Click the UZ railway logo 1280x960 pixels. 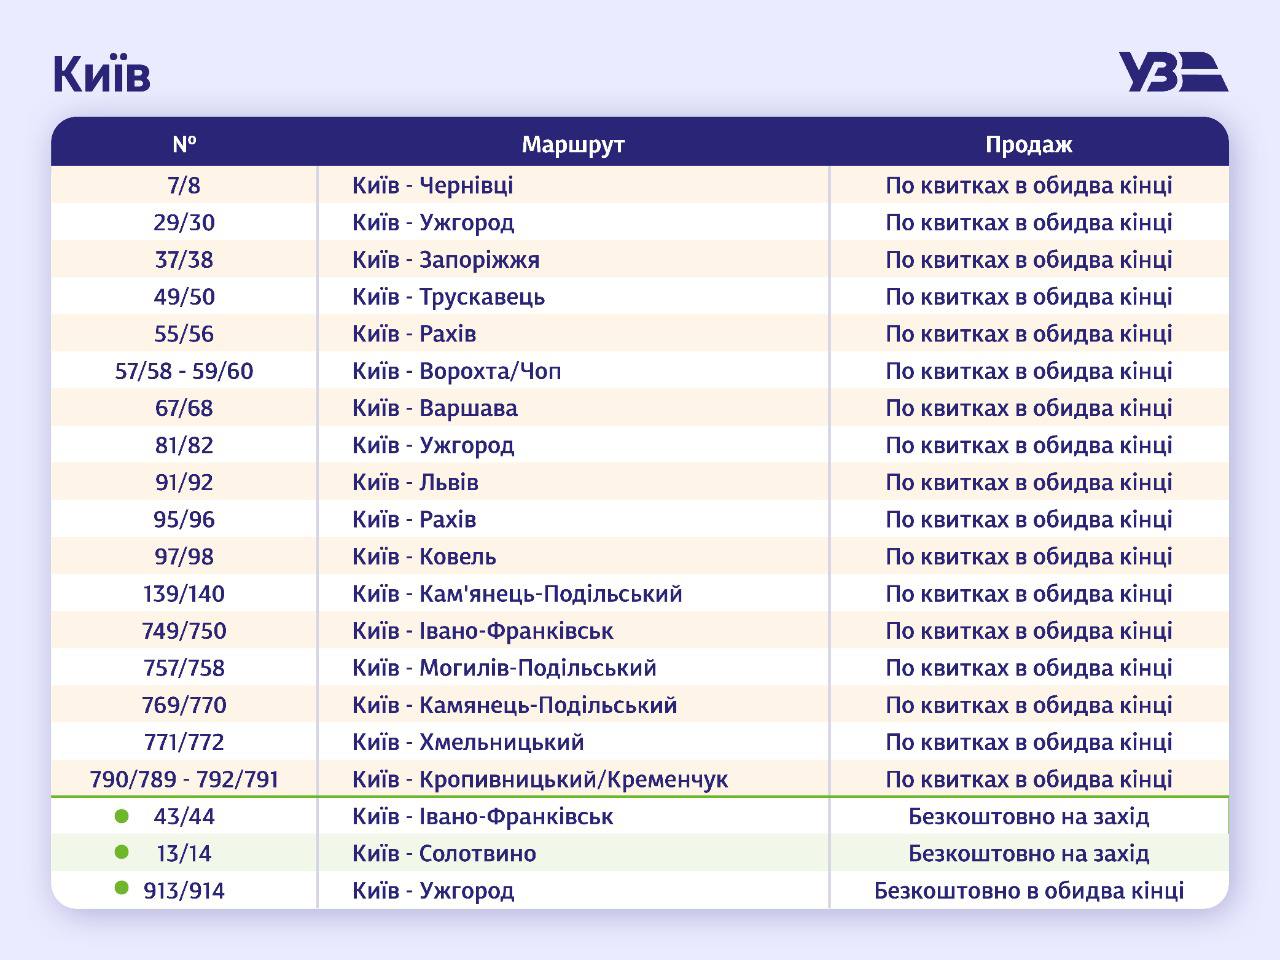1173,72
